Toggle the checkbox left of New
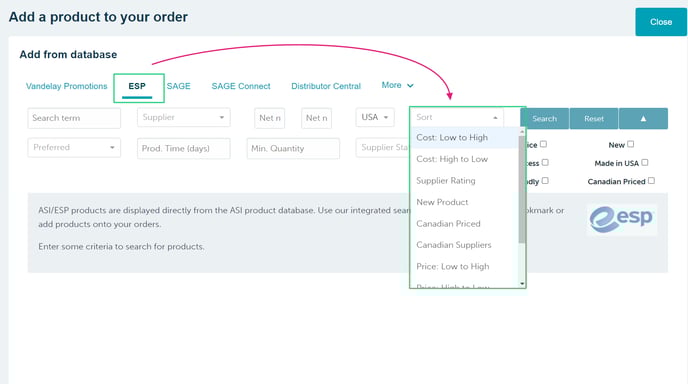Image resolution: width=688 pixels, height=384 pixels. coord(543,144)
